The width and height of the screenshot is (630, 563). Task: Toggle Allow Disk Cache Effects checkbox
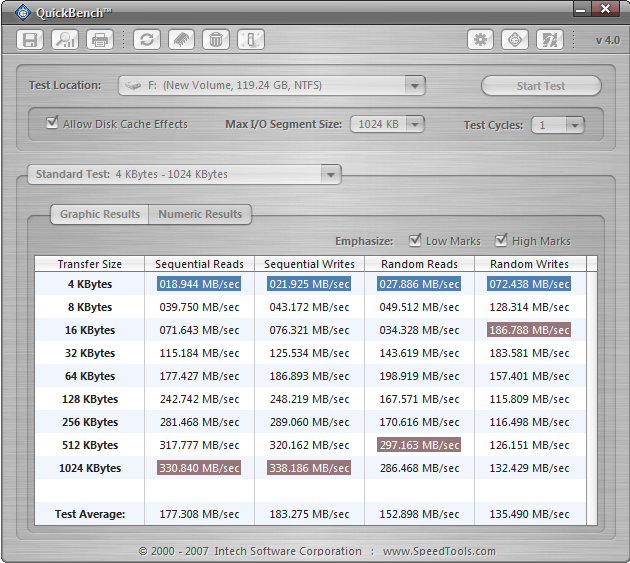click(x=52, y=124)
